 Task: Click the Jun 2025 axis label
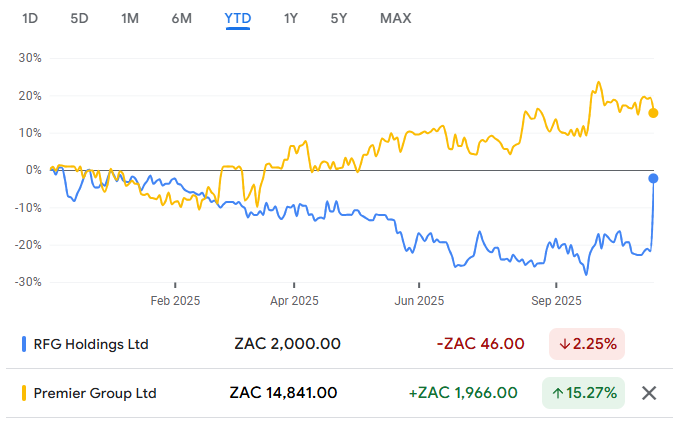(419, 300)
